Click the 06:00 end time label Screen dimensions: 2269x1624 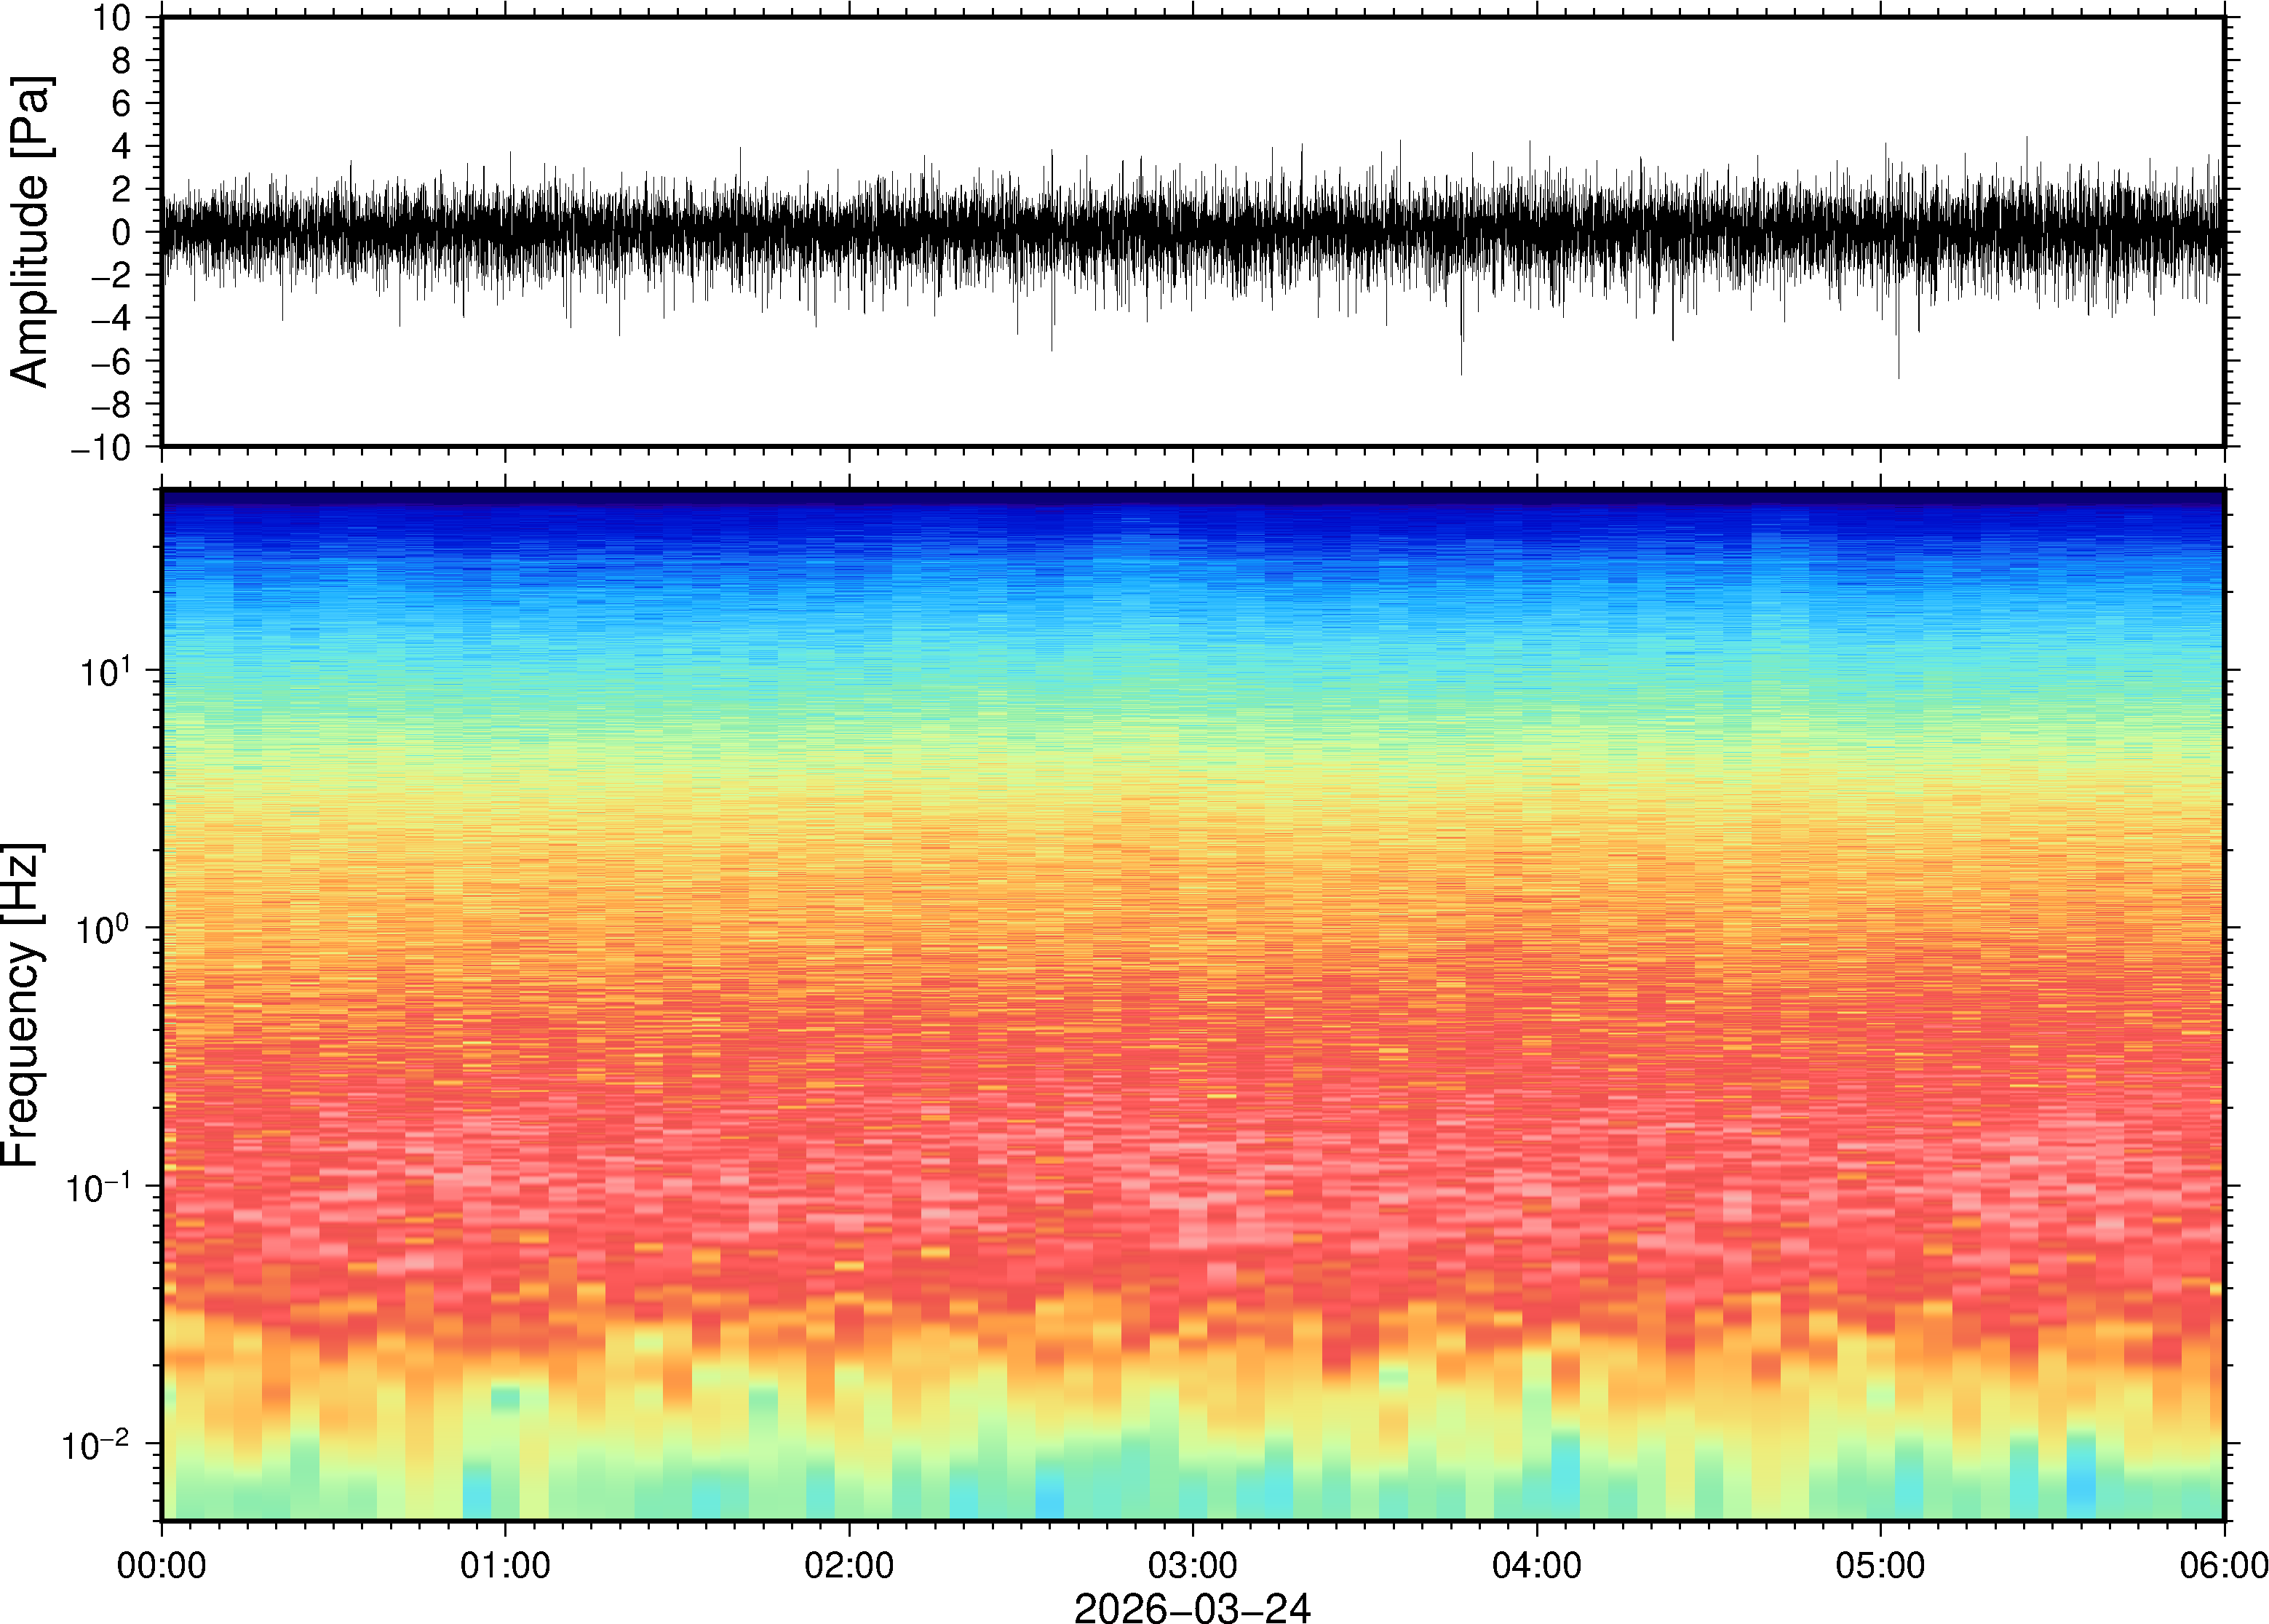[x=2223, y=1565]
